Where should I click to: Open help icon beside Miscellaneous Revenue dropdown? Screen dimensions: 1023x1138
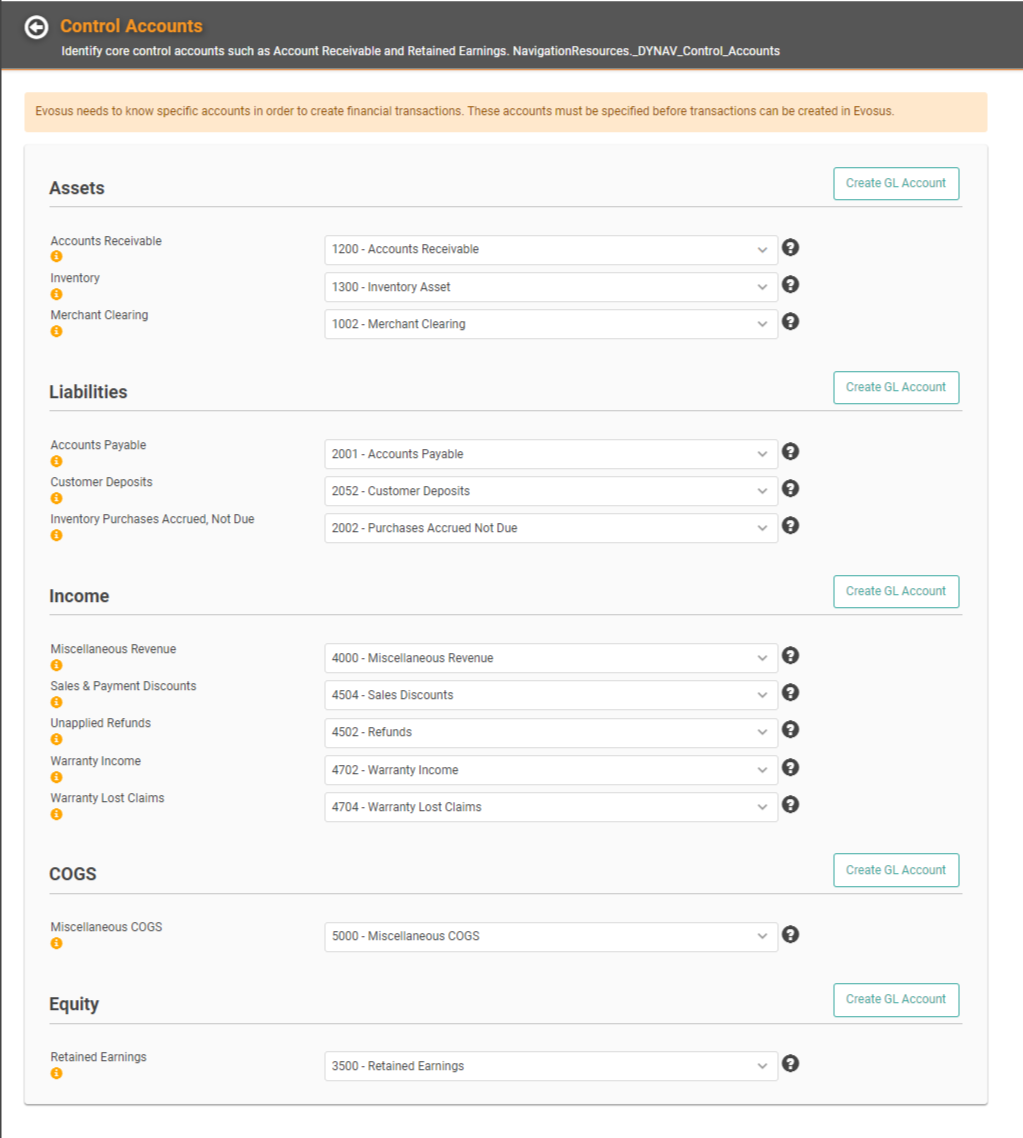[790, 655]
